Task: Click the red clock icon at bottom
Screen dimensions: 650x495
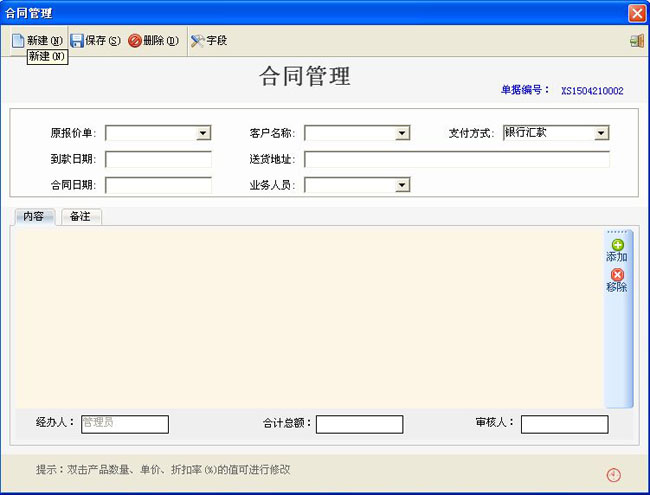Action: [x=614, y=475]
